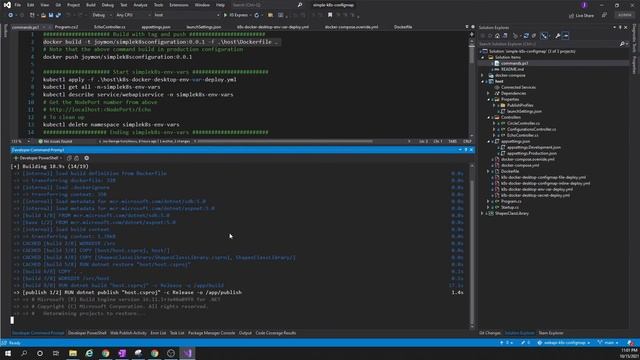Image resolution: width=640 pixels, height=360 pixels.
Task: Open Visual Studio taskbar icon
Action: 187,353
